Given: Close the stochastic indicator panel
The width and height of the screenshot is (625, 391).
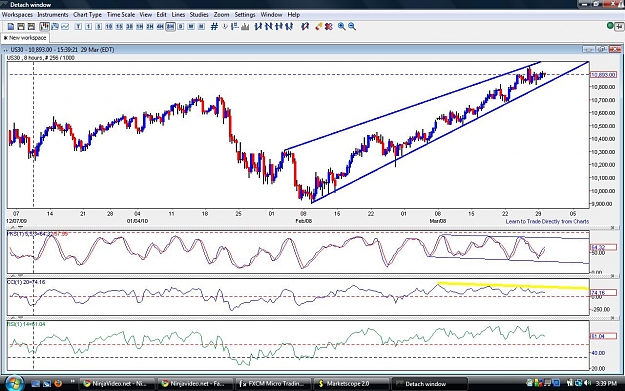Looking at the screenshot, I should click(x=613, y=228).
